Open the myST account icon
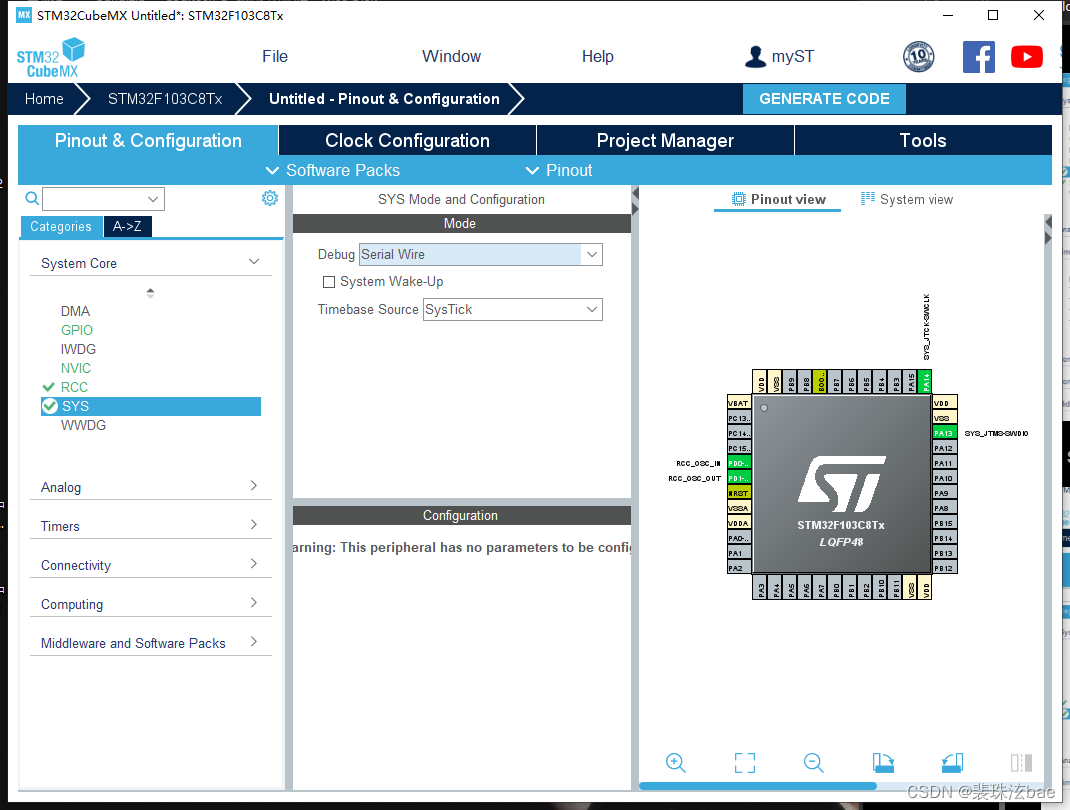1070x810 pixels. point(755,57)
